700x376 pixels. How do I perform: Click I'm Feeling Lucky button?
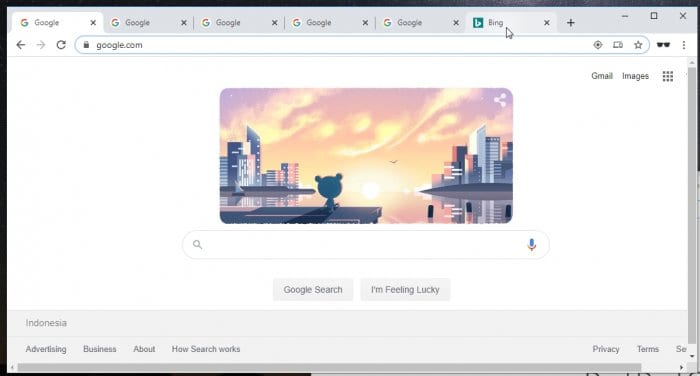[x=405, y=290]
